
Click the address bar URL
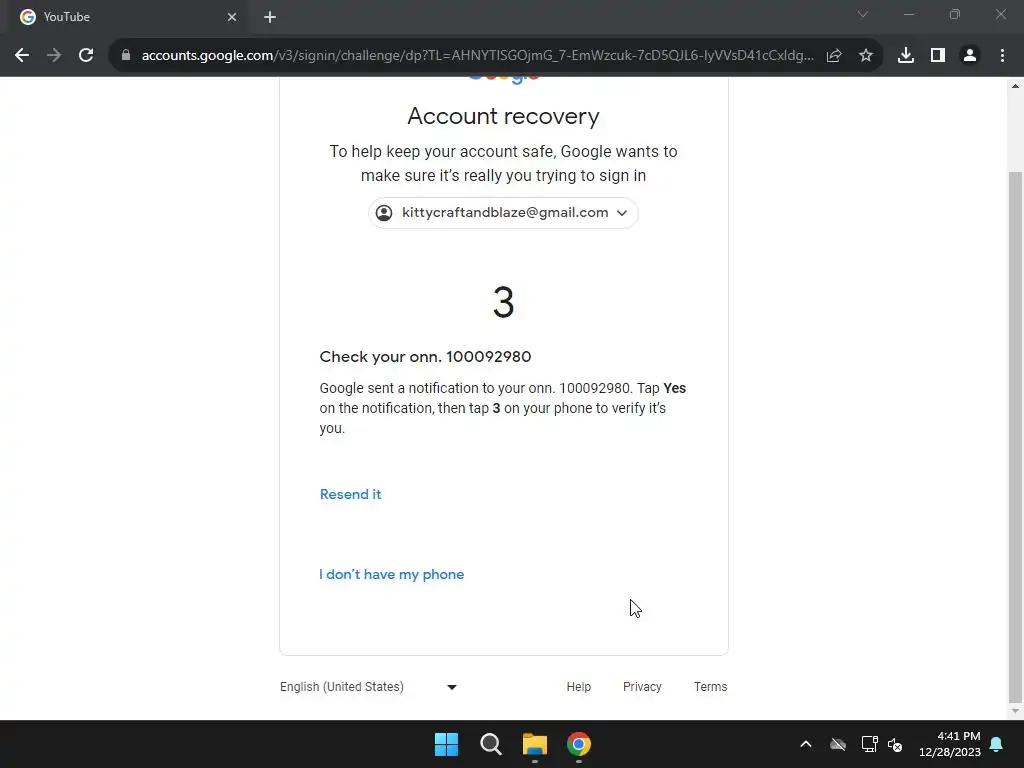477,56
